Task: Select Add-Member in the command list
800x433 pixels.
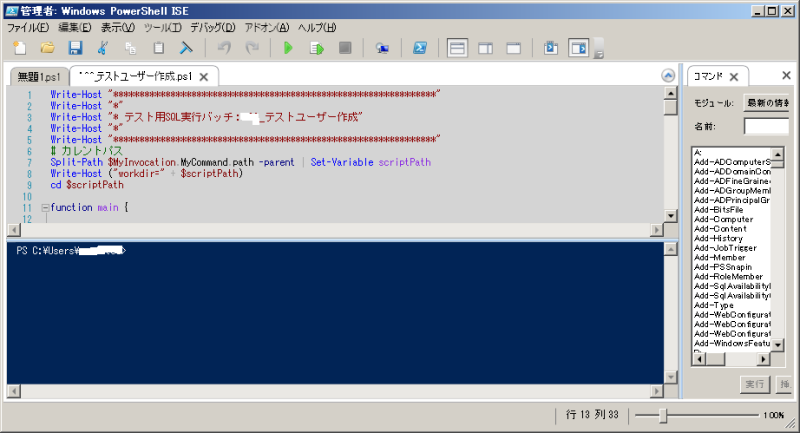Action: tap(720, 258)
